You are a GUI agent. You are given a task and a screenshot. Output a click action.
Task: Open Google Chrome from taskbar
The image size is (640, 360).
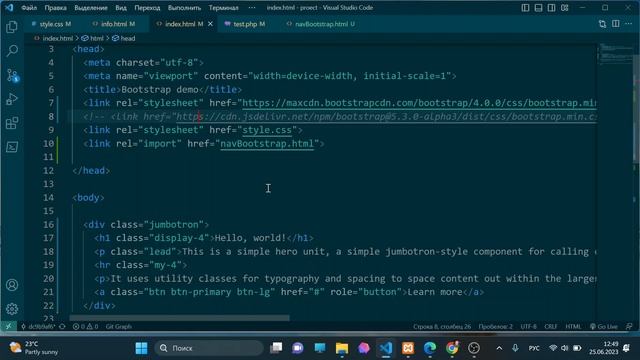pyautogui.click(x=451, y=348)
